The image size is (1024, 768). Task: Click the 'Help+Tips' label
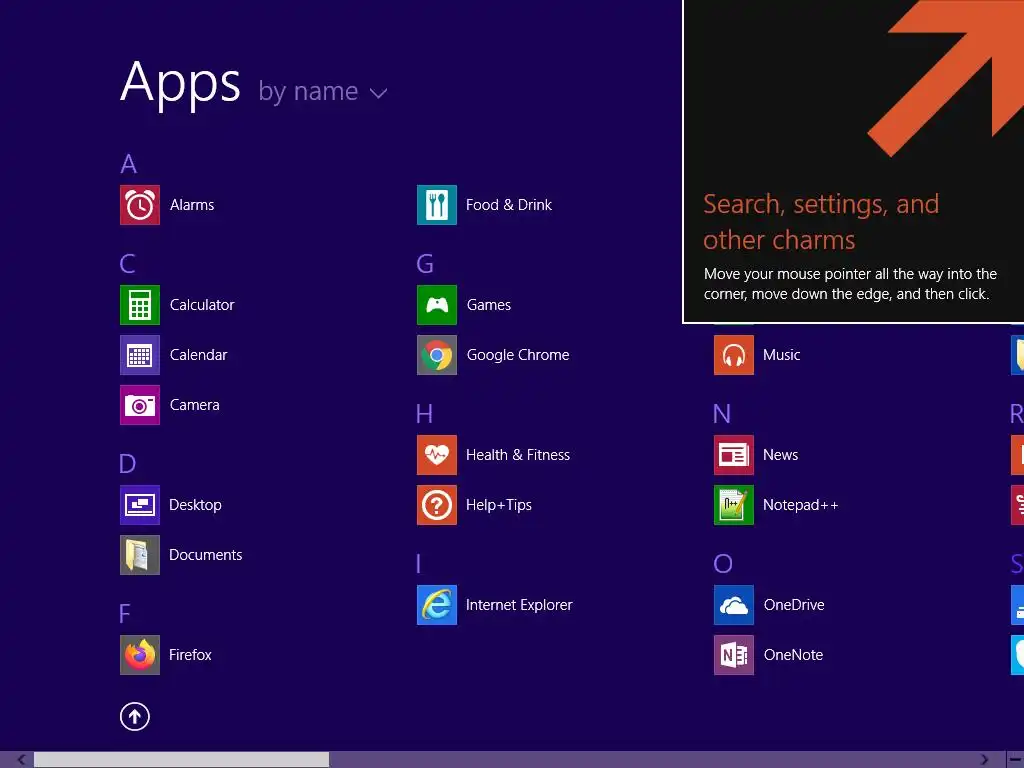tap(499, 505)
